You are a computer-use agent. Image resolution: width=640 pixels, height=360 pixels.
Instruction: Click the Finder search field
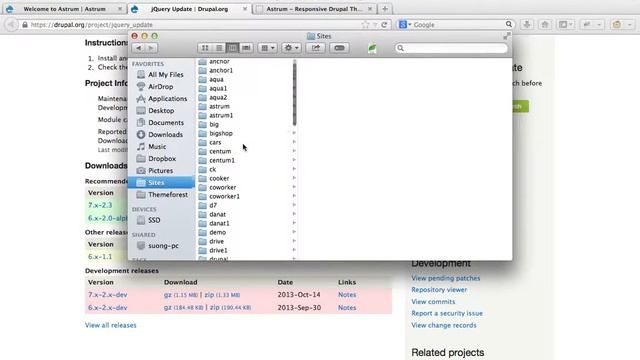click(451, 48)
